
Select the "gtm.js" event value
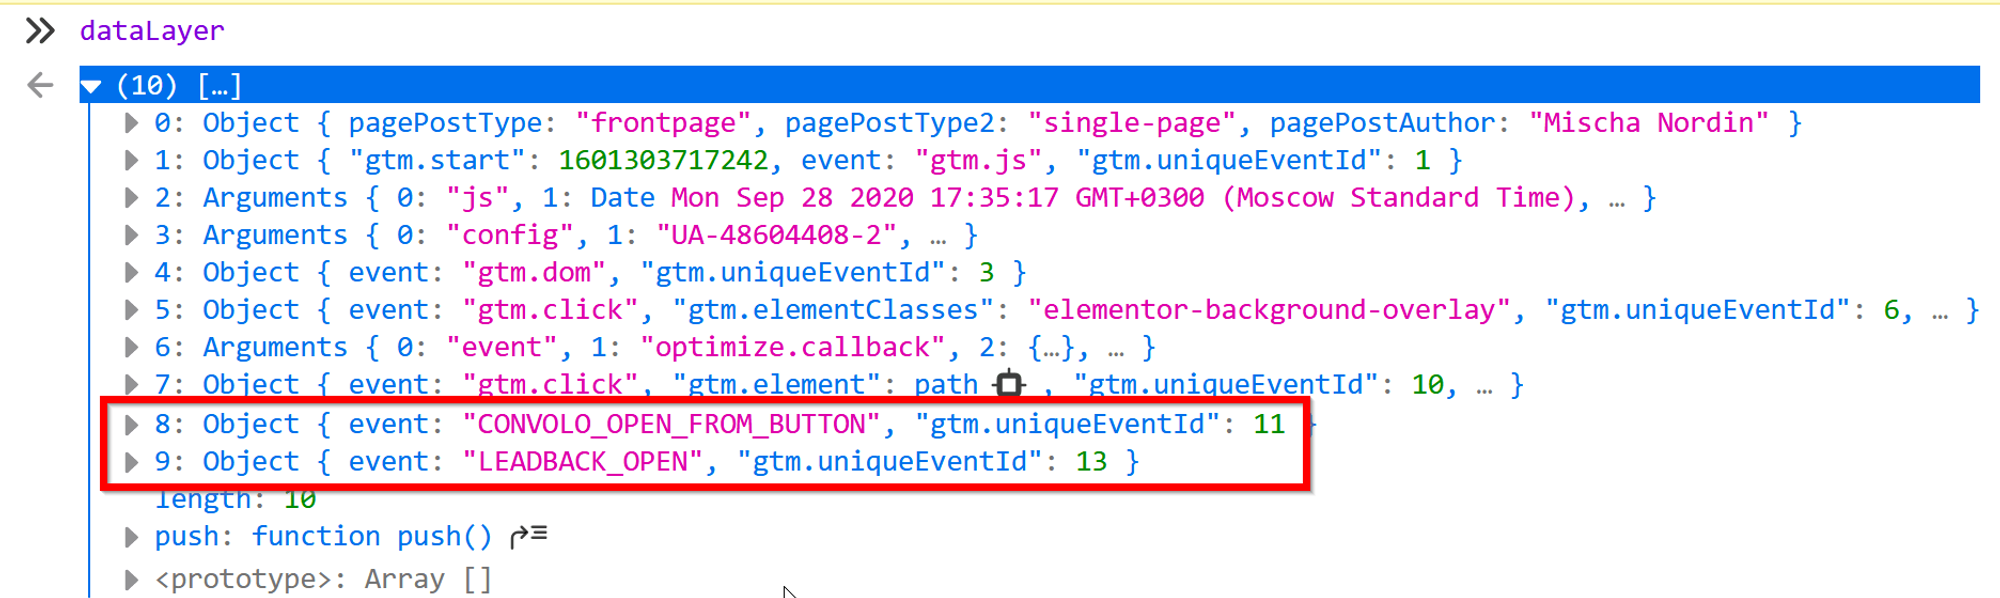pyautogui.click(x=979, y=160)
